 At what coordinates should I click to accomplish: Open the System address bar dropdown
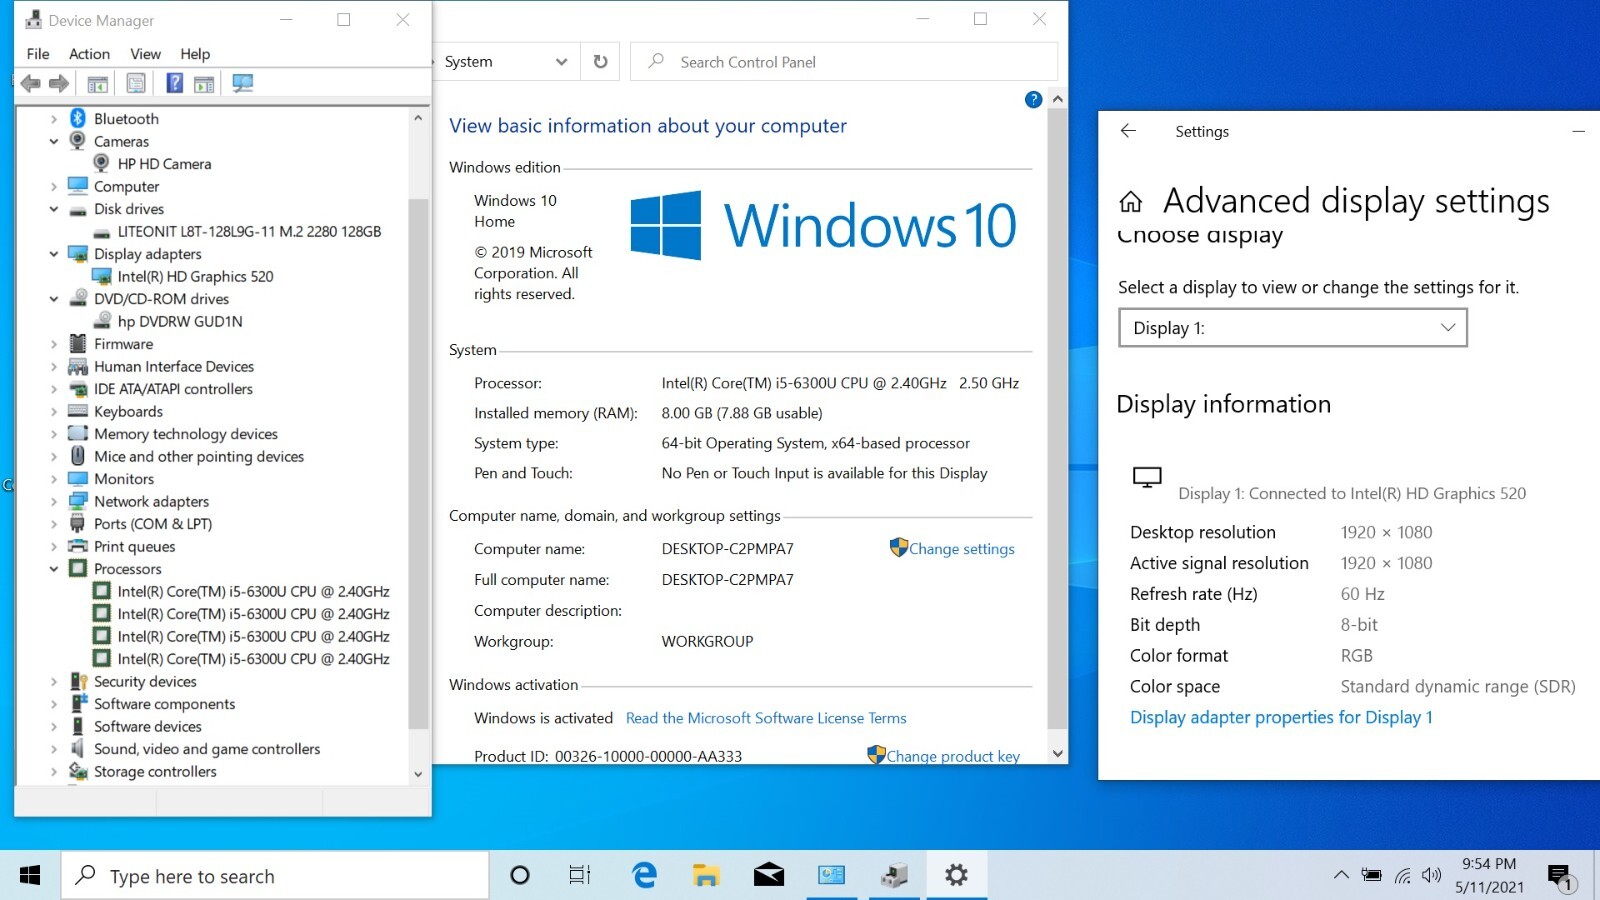coord(561,62)
